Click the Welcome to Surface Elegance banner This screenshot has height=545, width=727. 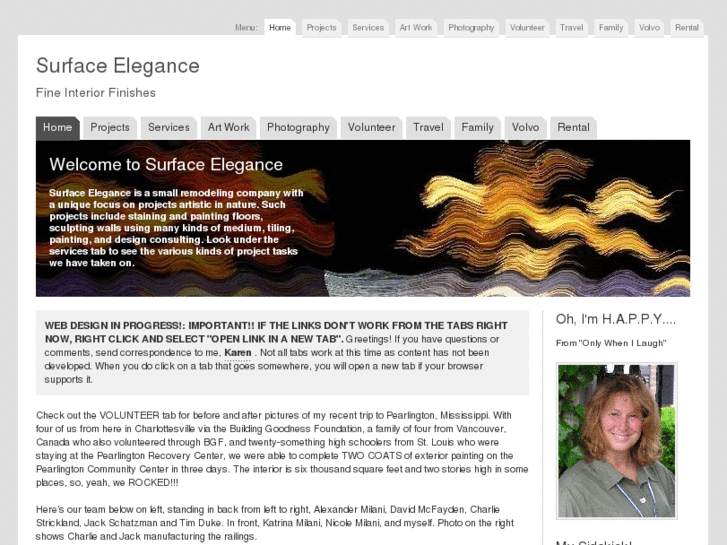[x=363, y=218]
